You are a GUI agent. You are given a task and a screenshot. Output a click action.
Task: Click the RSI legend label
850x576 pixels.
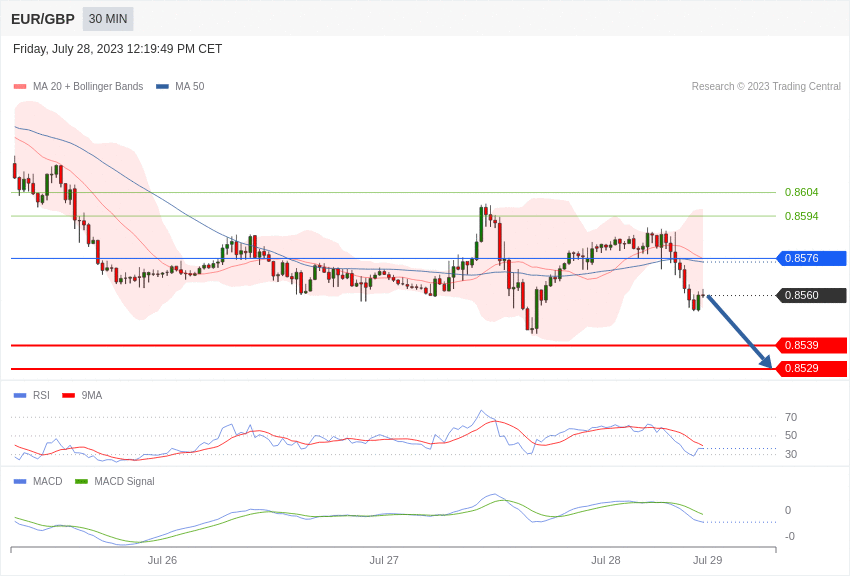pos(41,396)
